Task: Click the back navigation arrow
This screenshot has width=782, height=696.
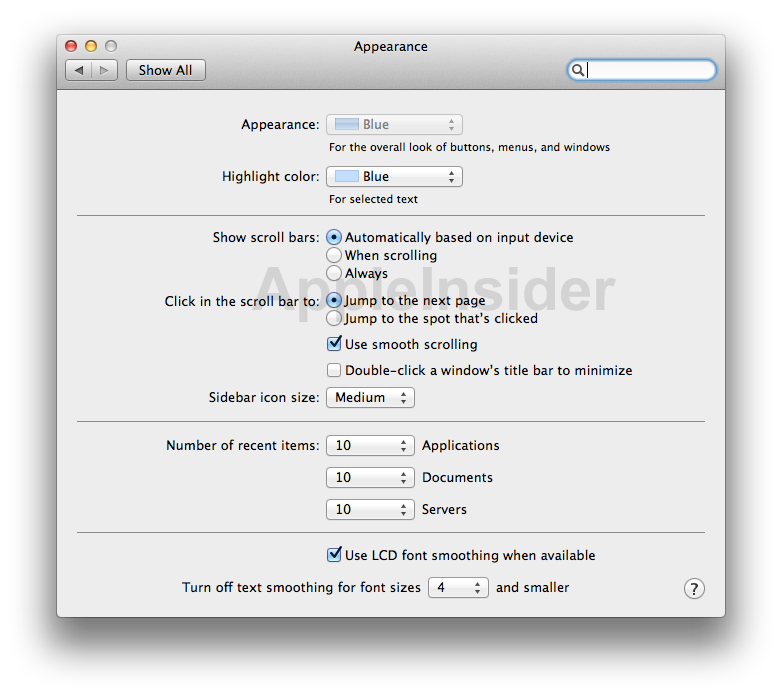Action: click(79, 70)
